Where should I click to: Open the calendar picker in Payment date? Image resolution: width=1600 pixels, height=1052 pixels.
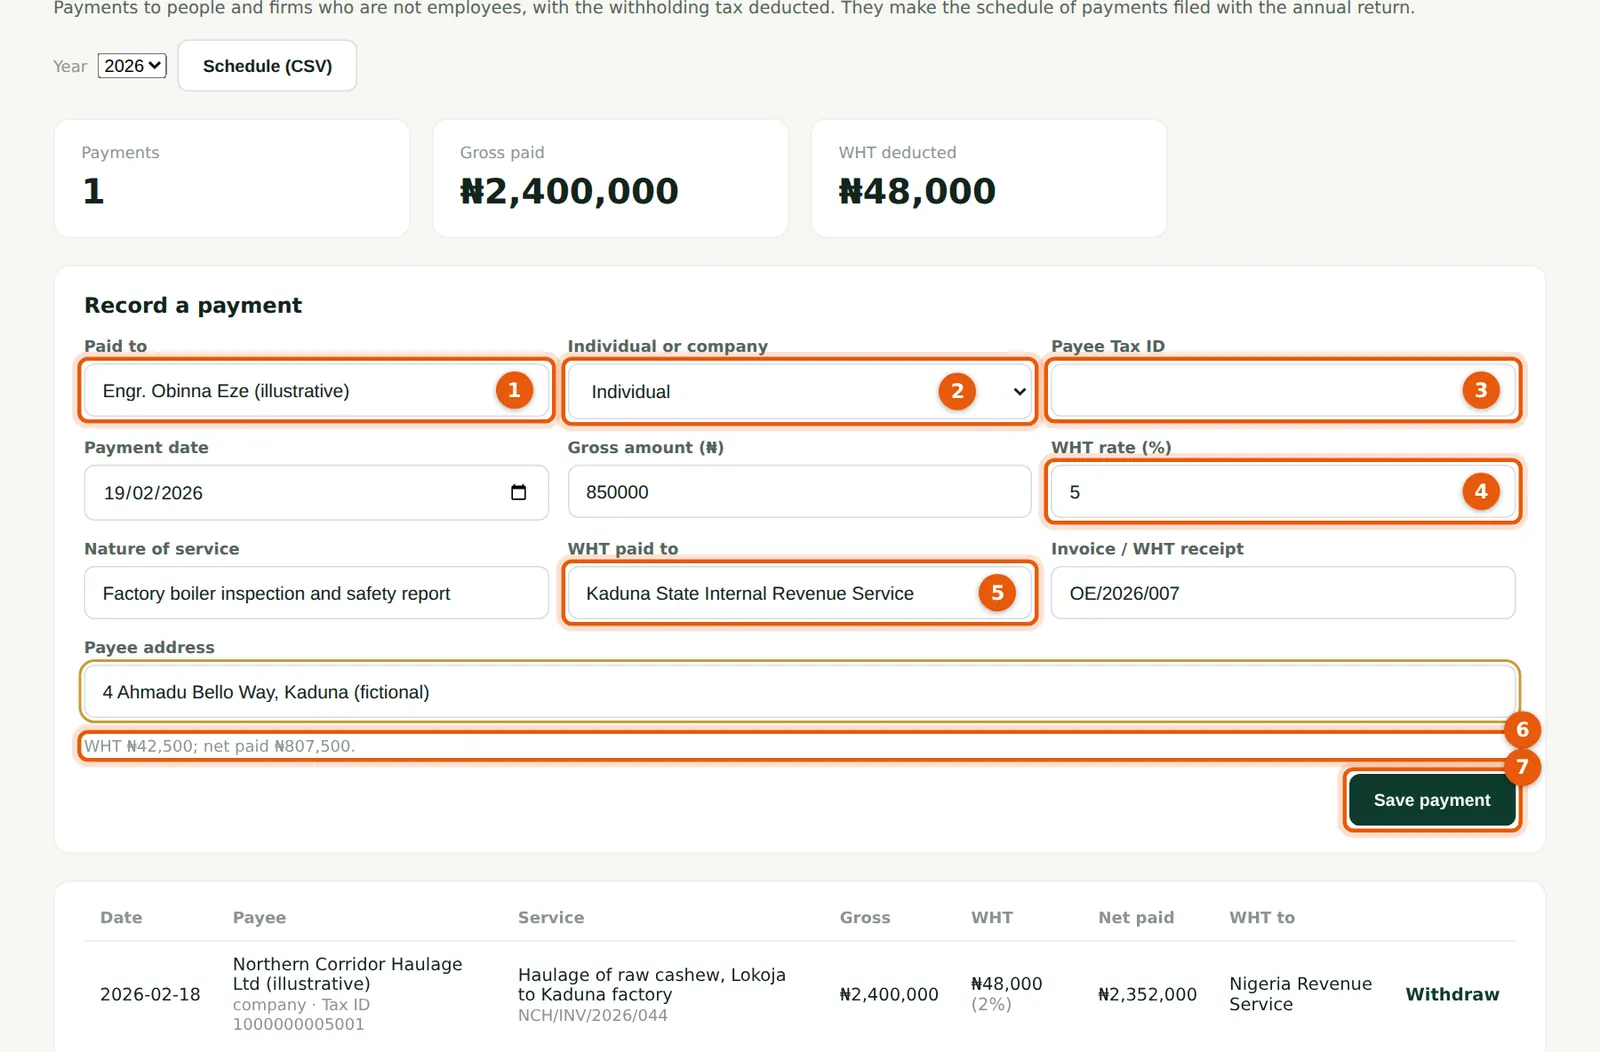518,492
